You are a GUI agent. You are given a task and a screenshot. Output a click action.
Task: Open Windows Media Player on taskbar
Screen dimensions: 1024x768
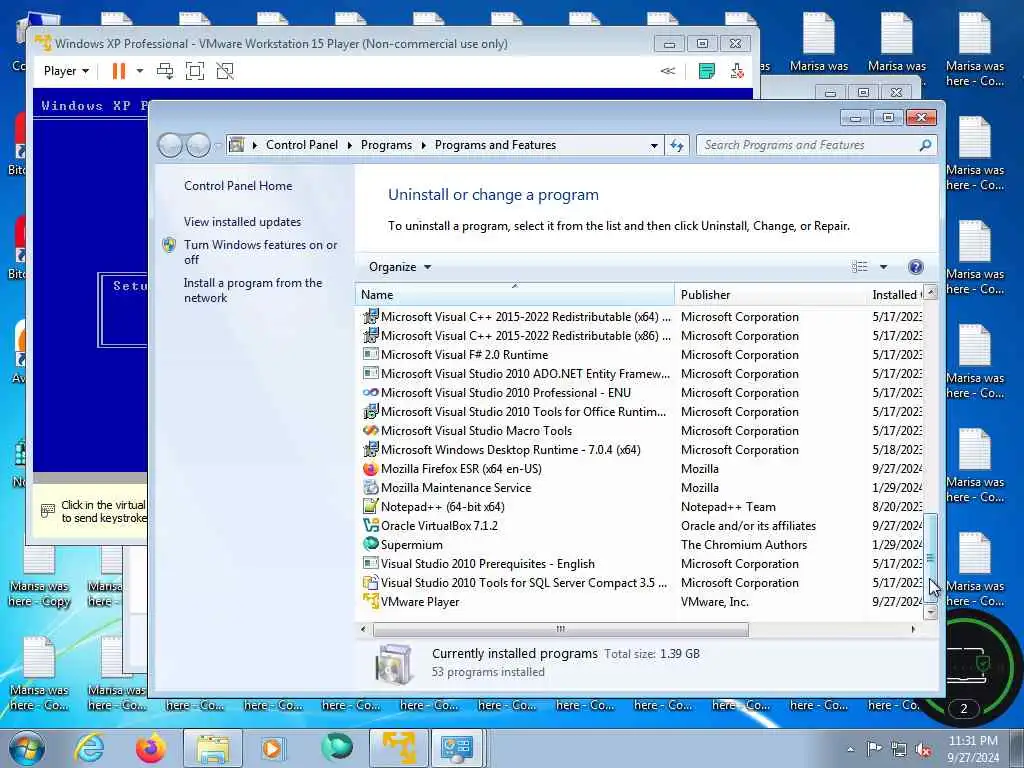[x=274, y=748]
